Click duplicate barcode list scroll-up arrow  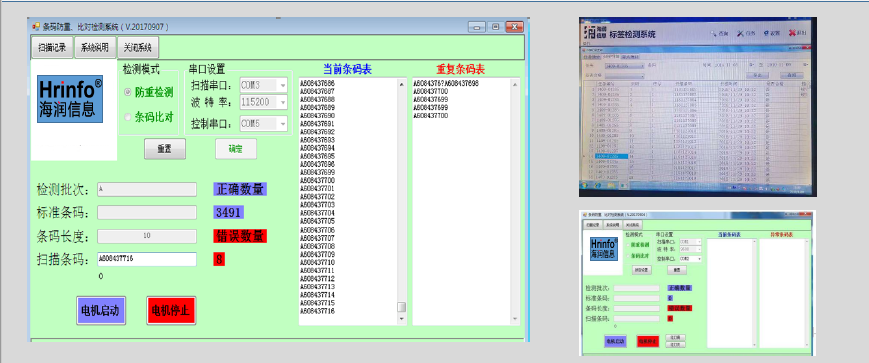515,85
